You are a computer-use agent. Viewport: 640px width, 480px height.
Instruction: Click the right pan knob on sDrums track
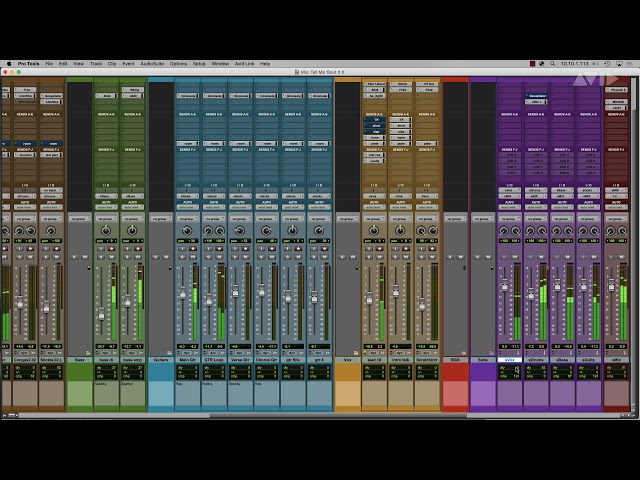pos(542,231)
